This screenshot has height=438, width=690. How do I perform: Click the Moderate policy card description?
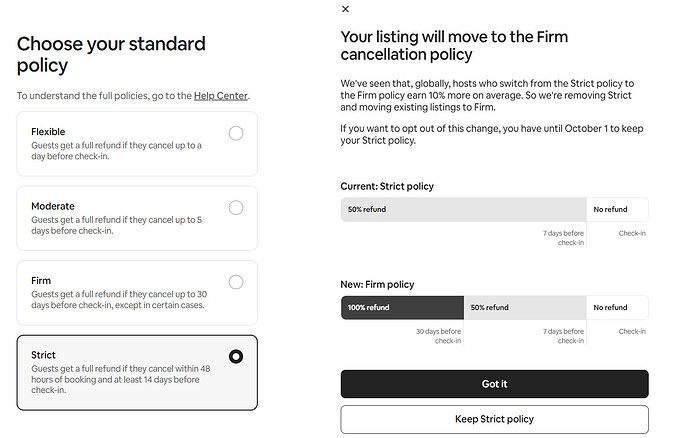pyautogui.click(x=117, y=225)
